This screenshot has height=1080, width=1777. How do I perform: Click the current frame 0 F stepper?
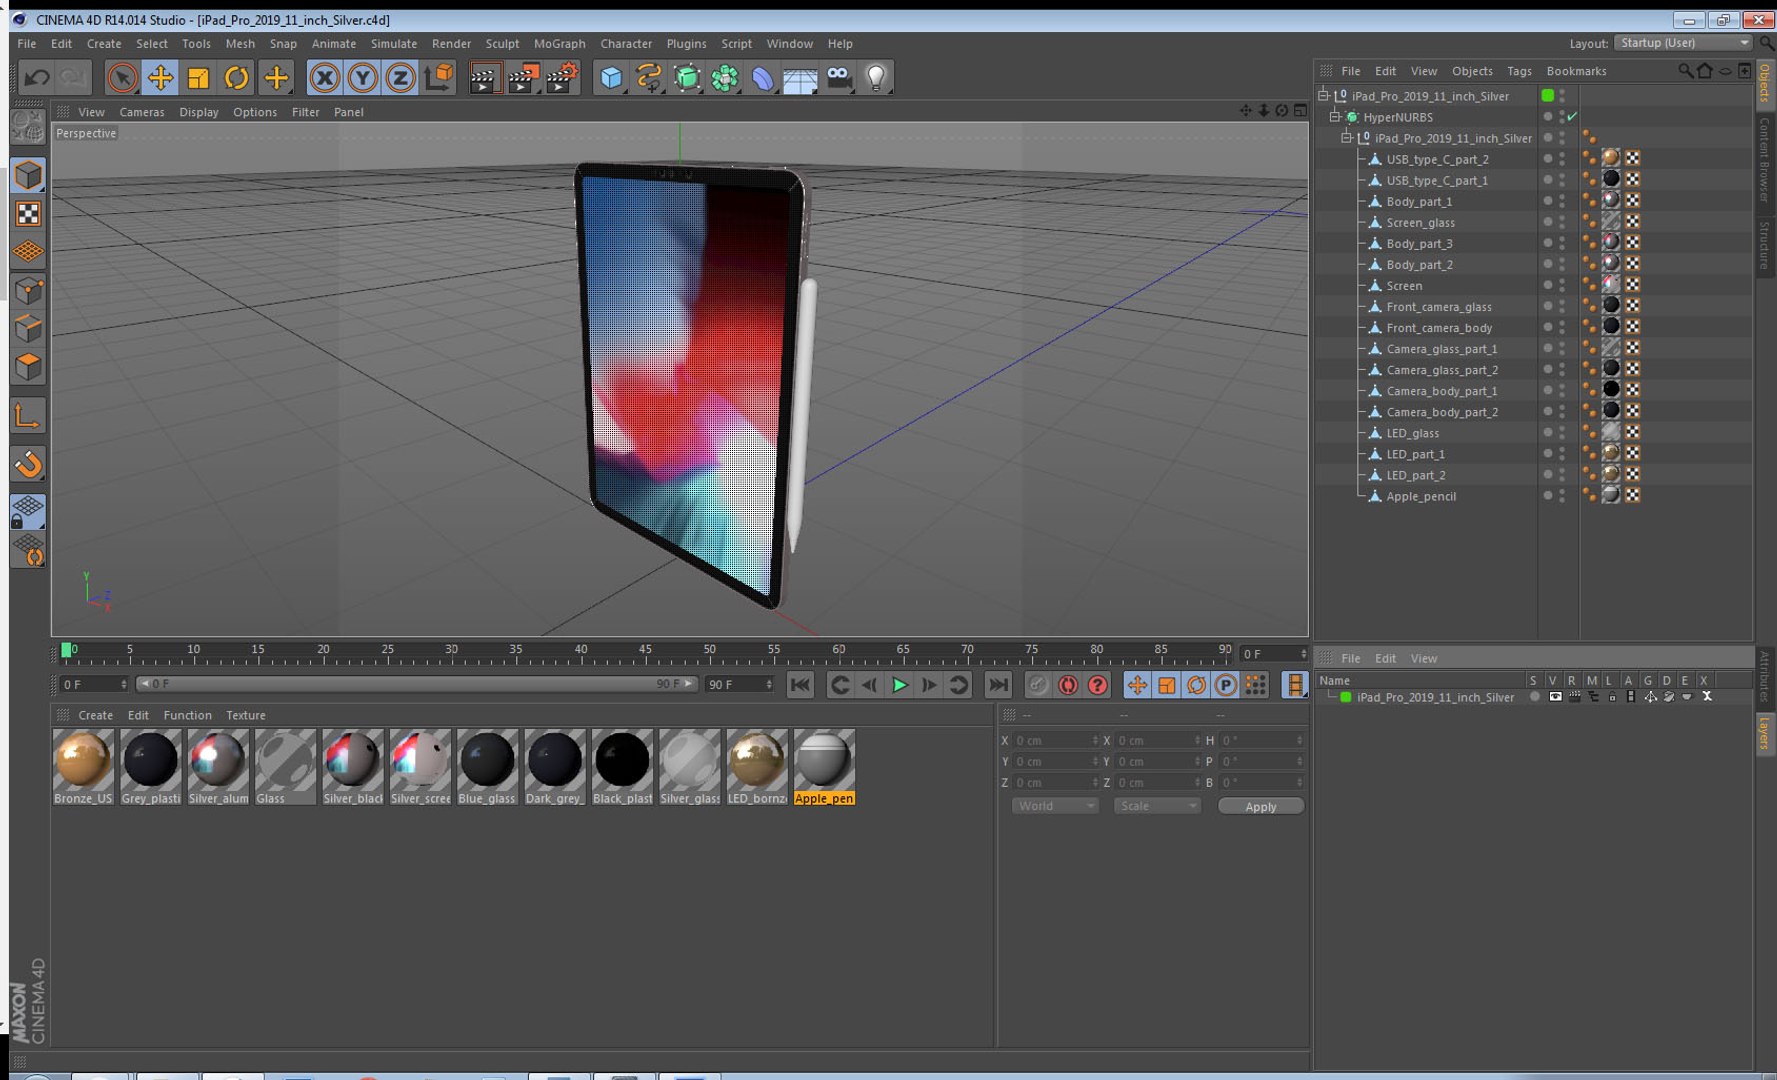tap(124, 684)
